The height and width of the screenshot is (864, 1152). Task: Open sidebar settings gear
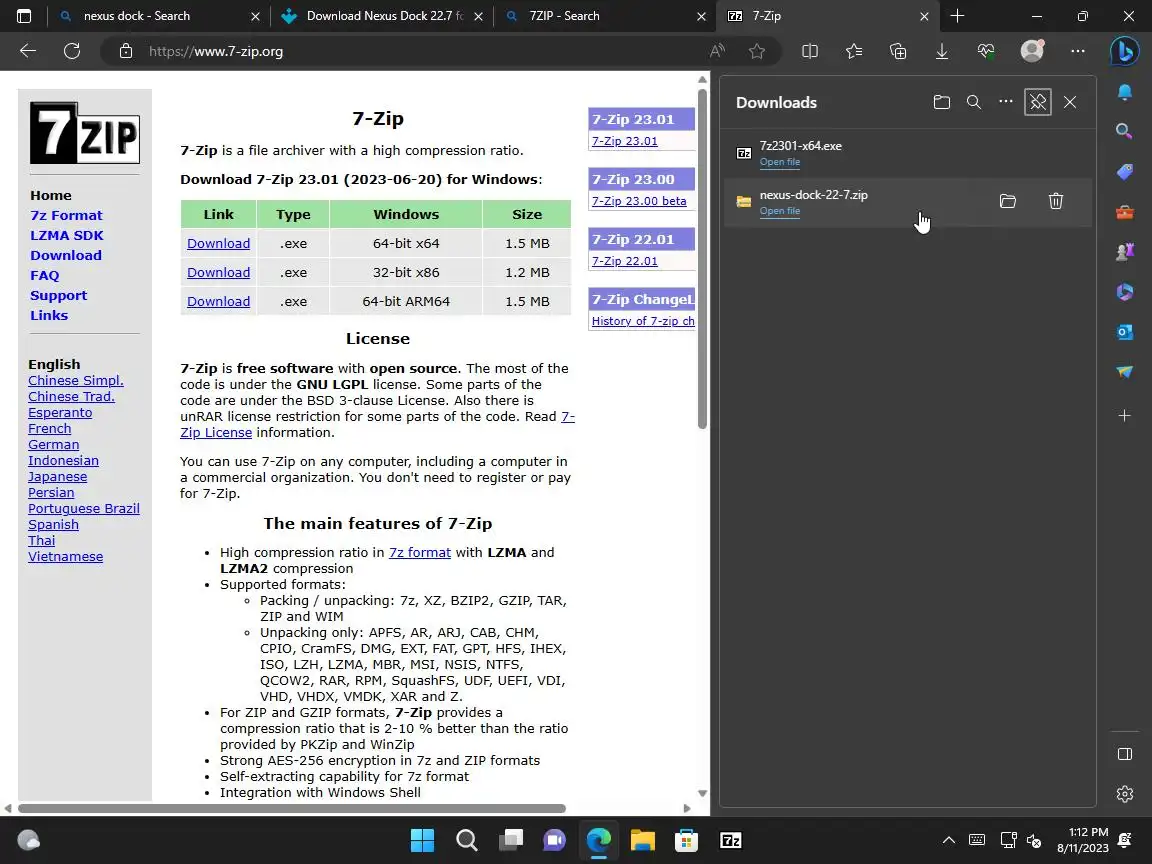click(1124, 794)
